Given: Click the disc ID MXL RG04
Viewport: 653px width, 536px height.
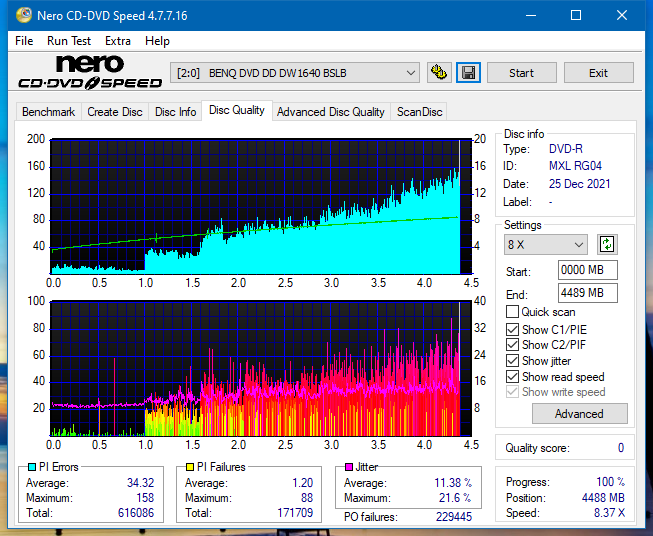Looking at the screenshot, I should (x=575, y=166).
